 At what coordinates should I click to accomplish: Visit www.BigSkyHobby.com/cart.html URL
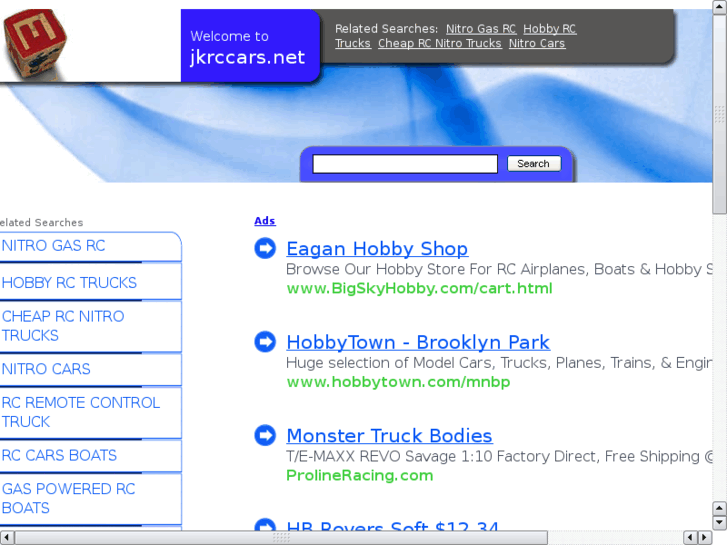click(419, 289)
